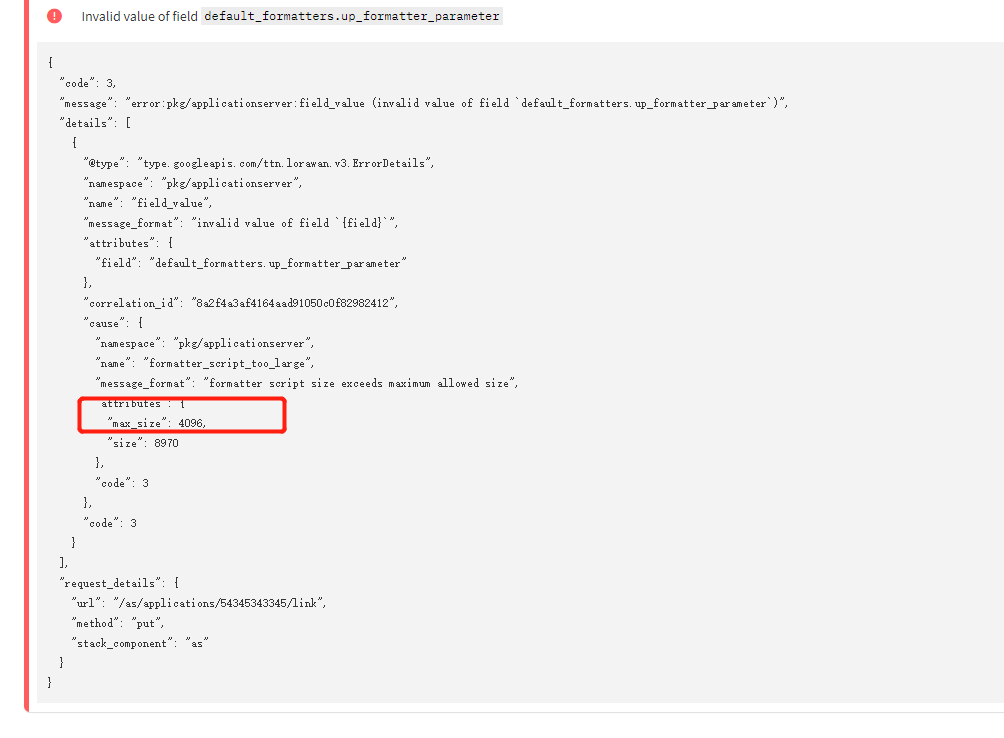Click the default_formatters.up_formatter_parameter code label in header
This screenshot has width=1004, height=738.
[351, 16]
